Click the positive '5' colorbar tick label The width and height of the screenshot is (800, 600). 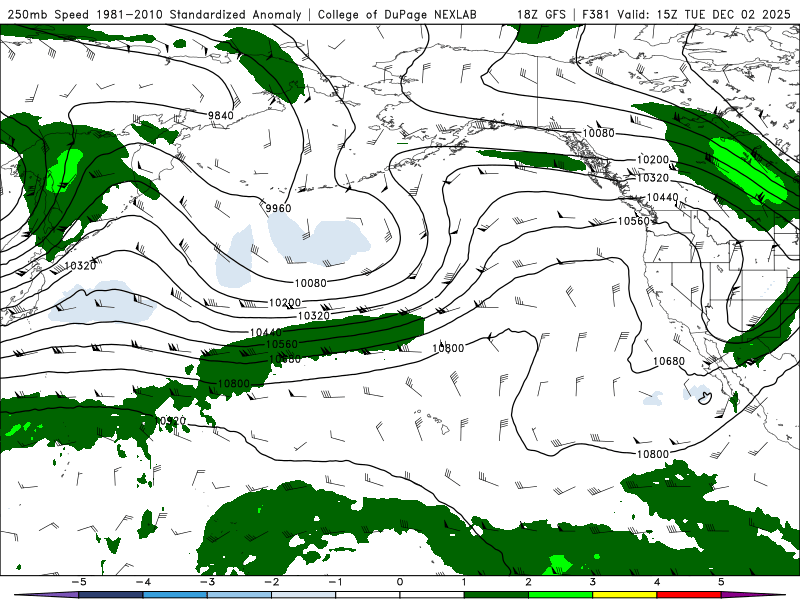tap(721, 582)
